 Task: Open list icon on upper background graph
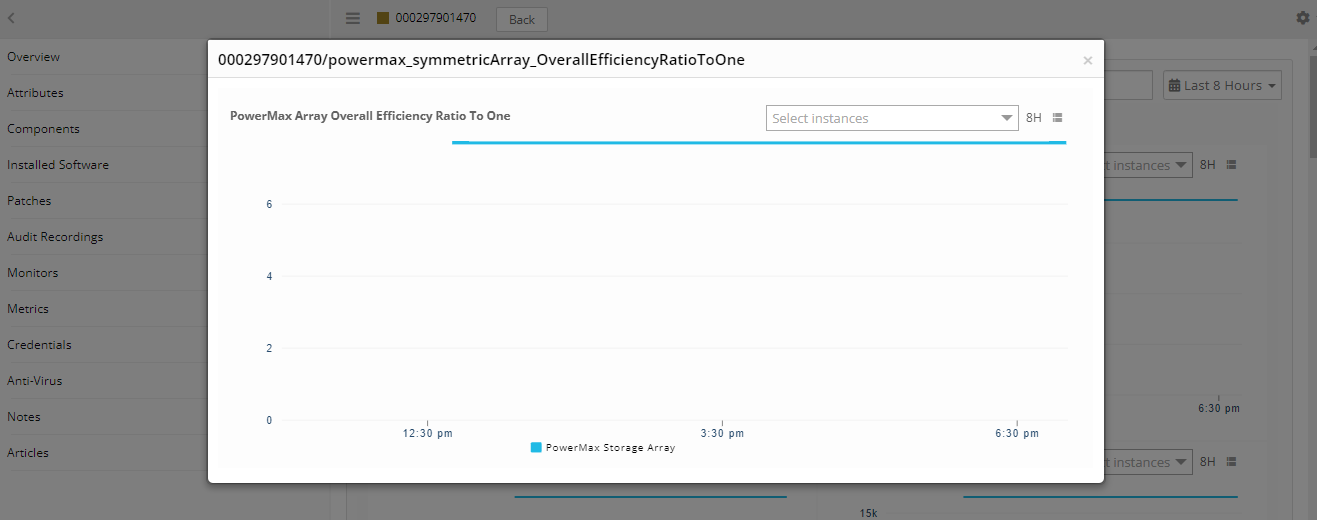[x=1232, y=165]
